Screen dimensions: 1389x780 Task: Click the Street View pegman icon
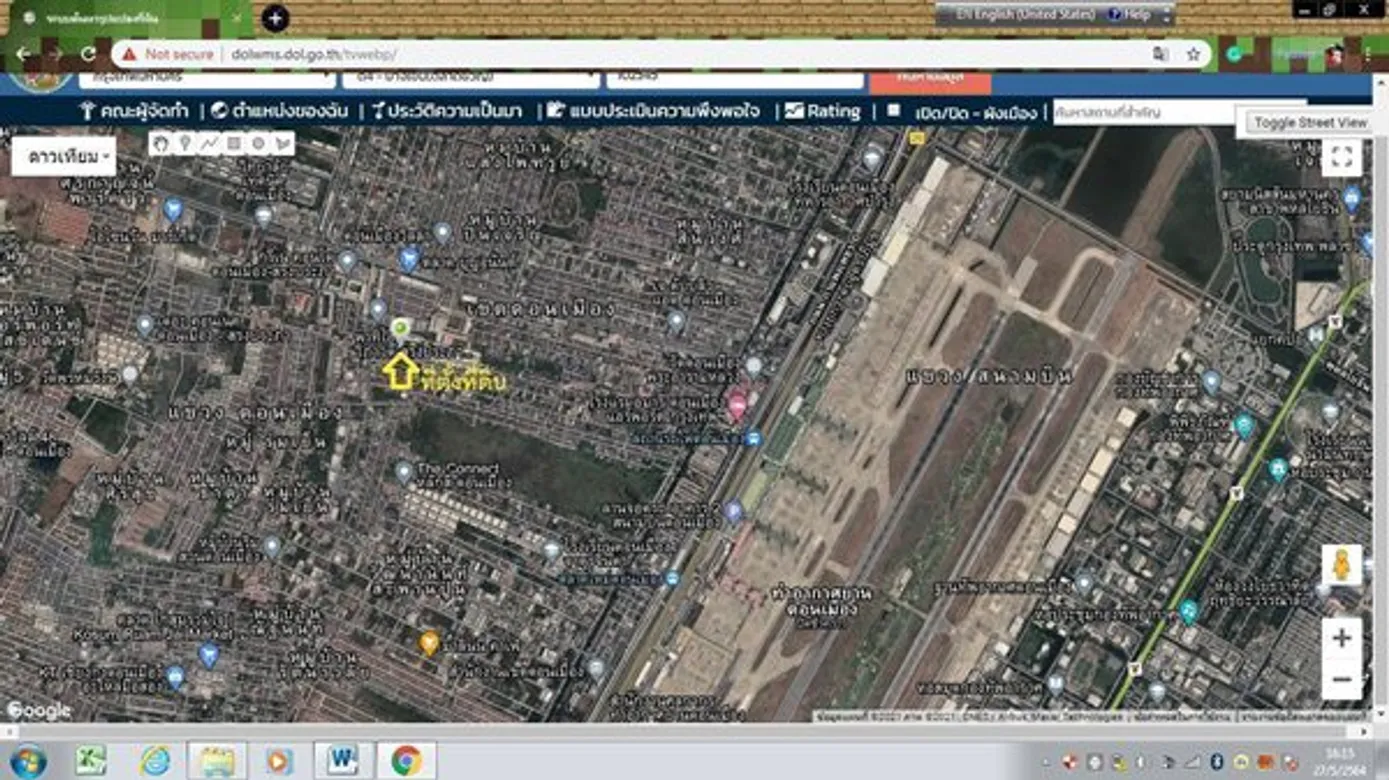click(x=1341, y=566)
